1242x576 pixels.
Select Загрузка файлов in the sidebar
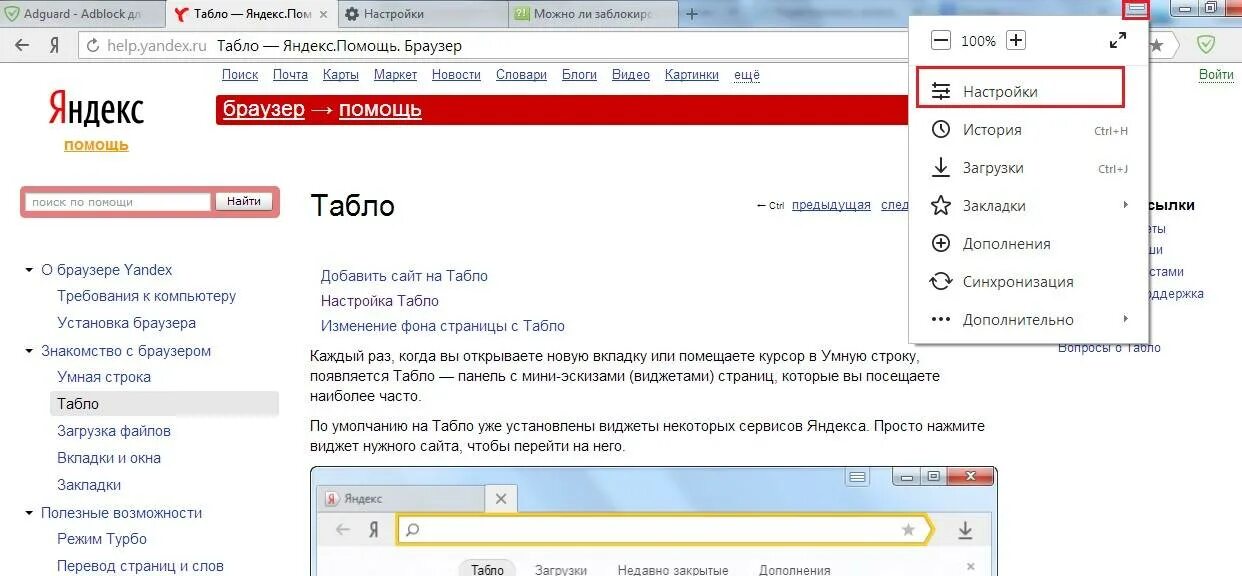click(114, 431)
